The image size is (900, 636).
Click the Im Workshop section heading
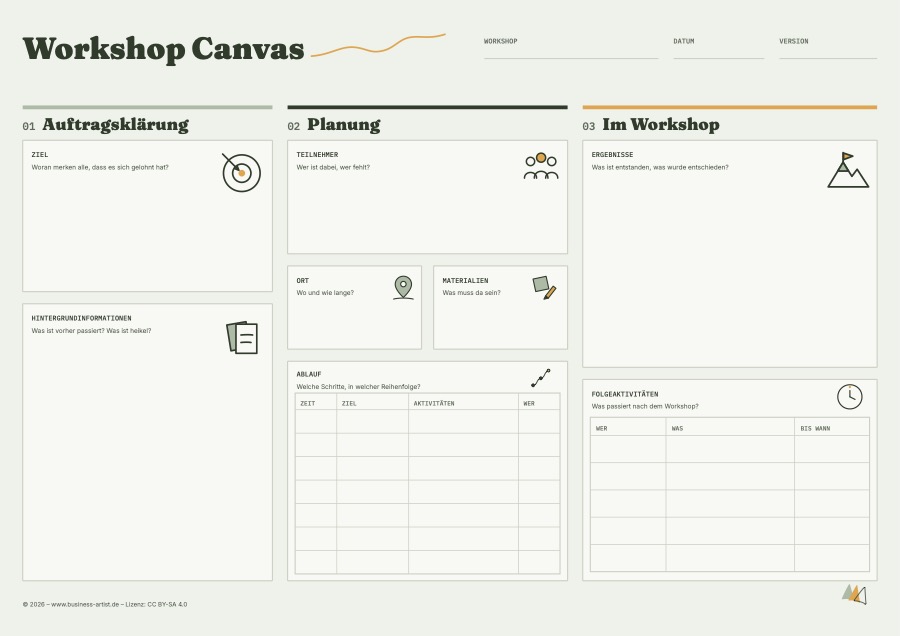[661, 125]
